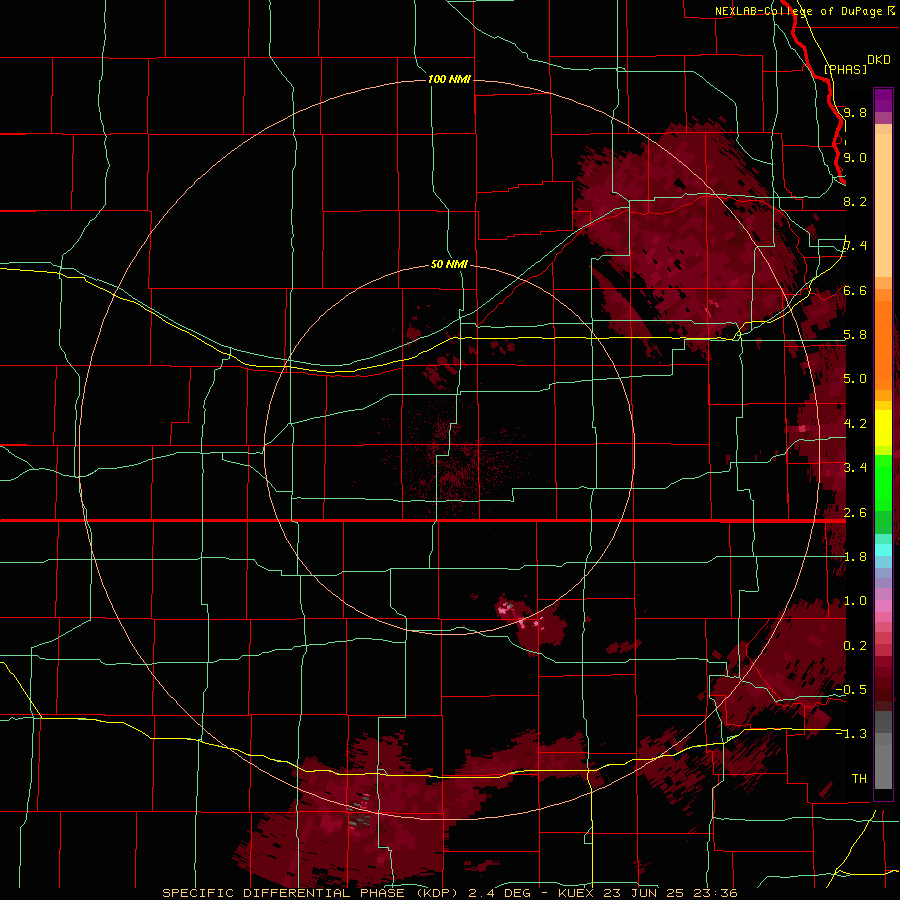Click the [PHAS] units label

(x=845, y=69)
